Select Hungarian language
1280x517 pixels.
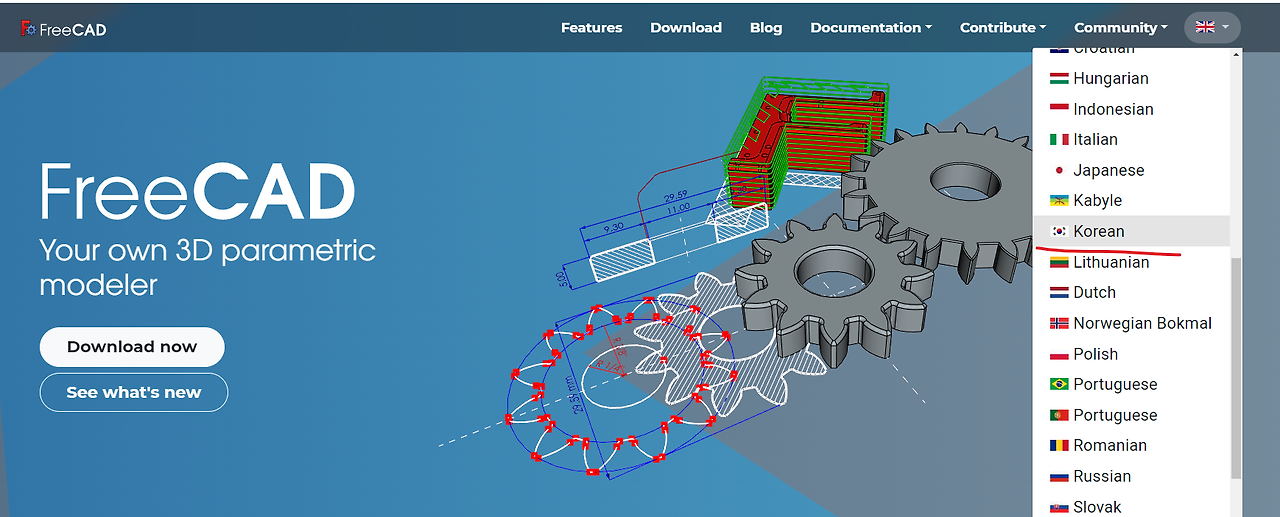(1132, 78)
